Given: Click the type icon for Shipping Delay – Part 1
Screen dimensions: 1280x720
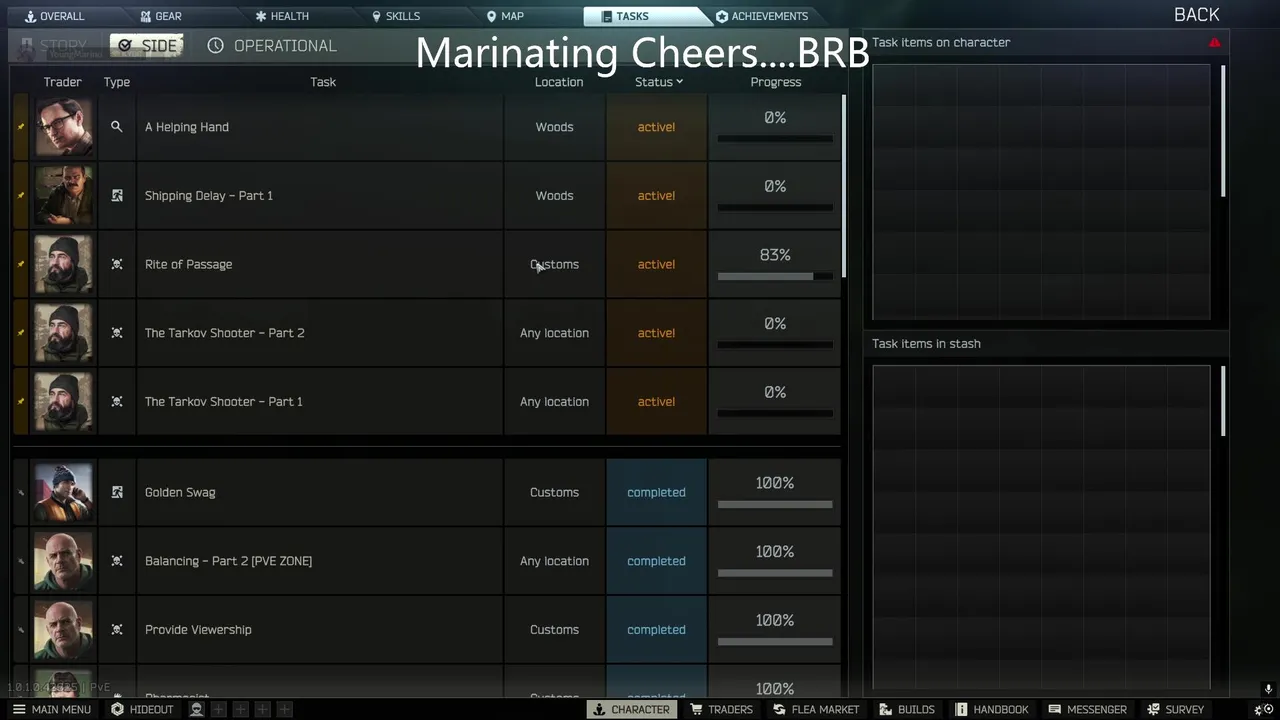Looking at the screenshot, I should point(117,196).
